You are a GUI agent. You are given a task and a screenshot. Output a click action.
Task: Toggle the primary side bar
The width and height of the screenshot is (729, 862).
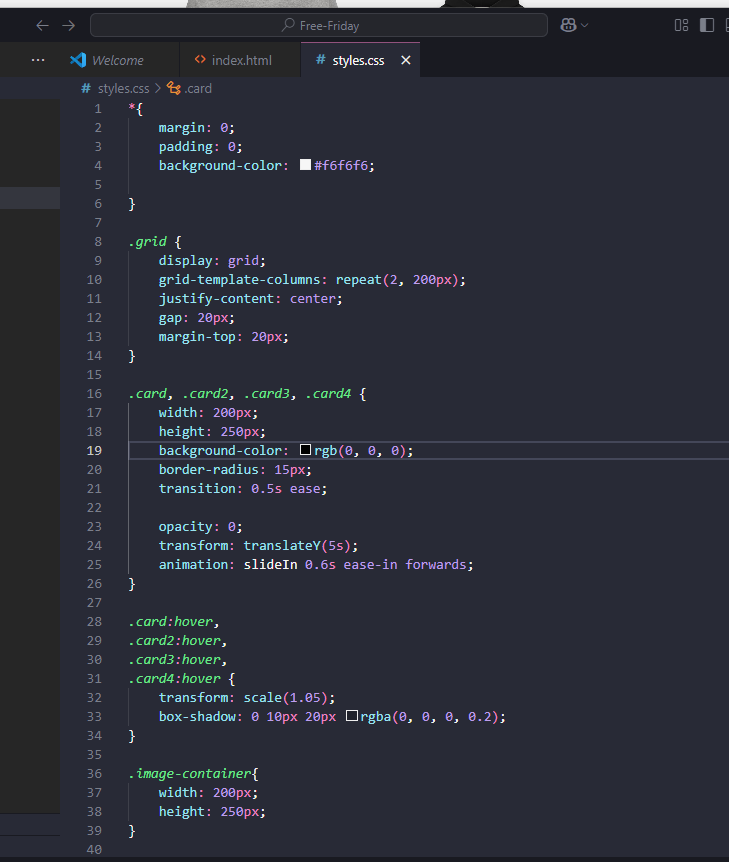tap(707, 25)
